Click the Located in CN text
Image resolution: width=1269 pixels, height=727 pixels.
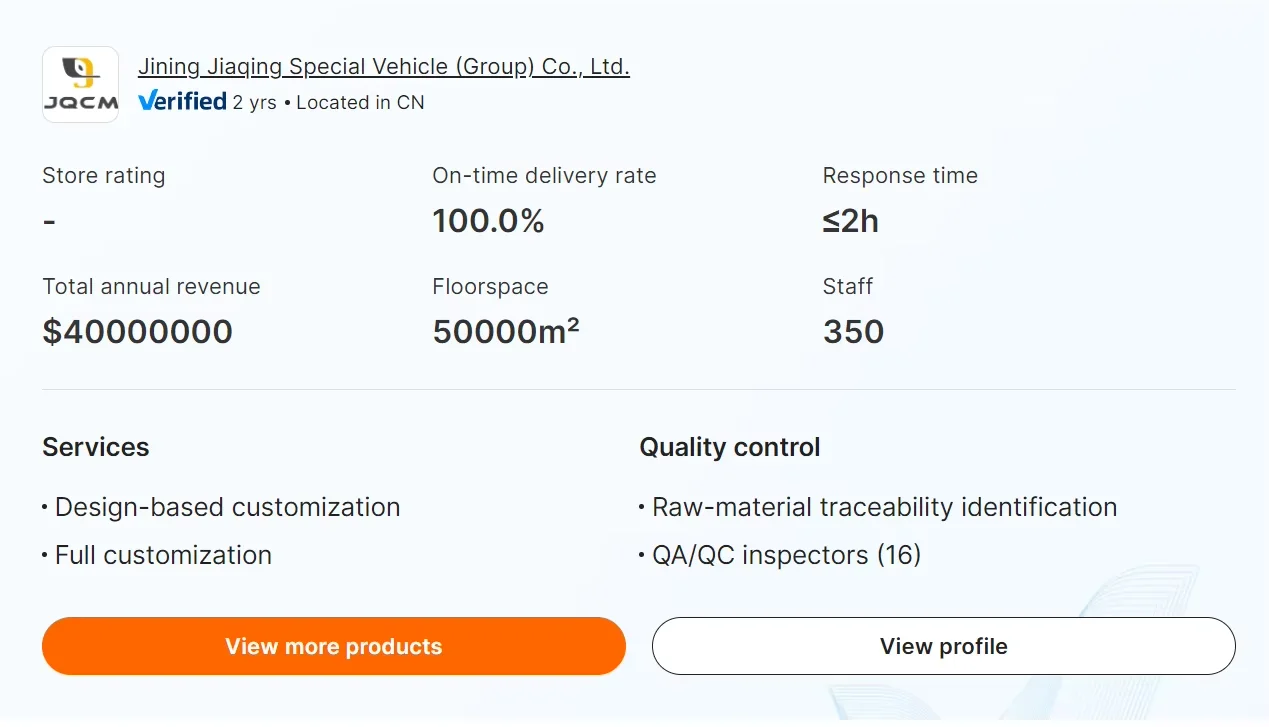pyautogui.click(x=360, y=102)
